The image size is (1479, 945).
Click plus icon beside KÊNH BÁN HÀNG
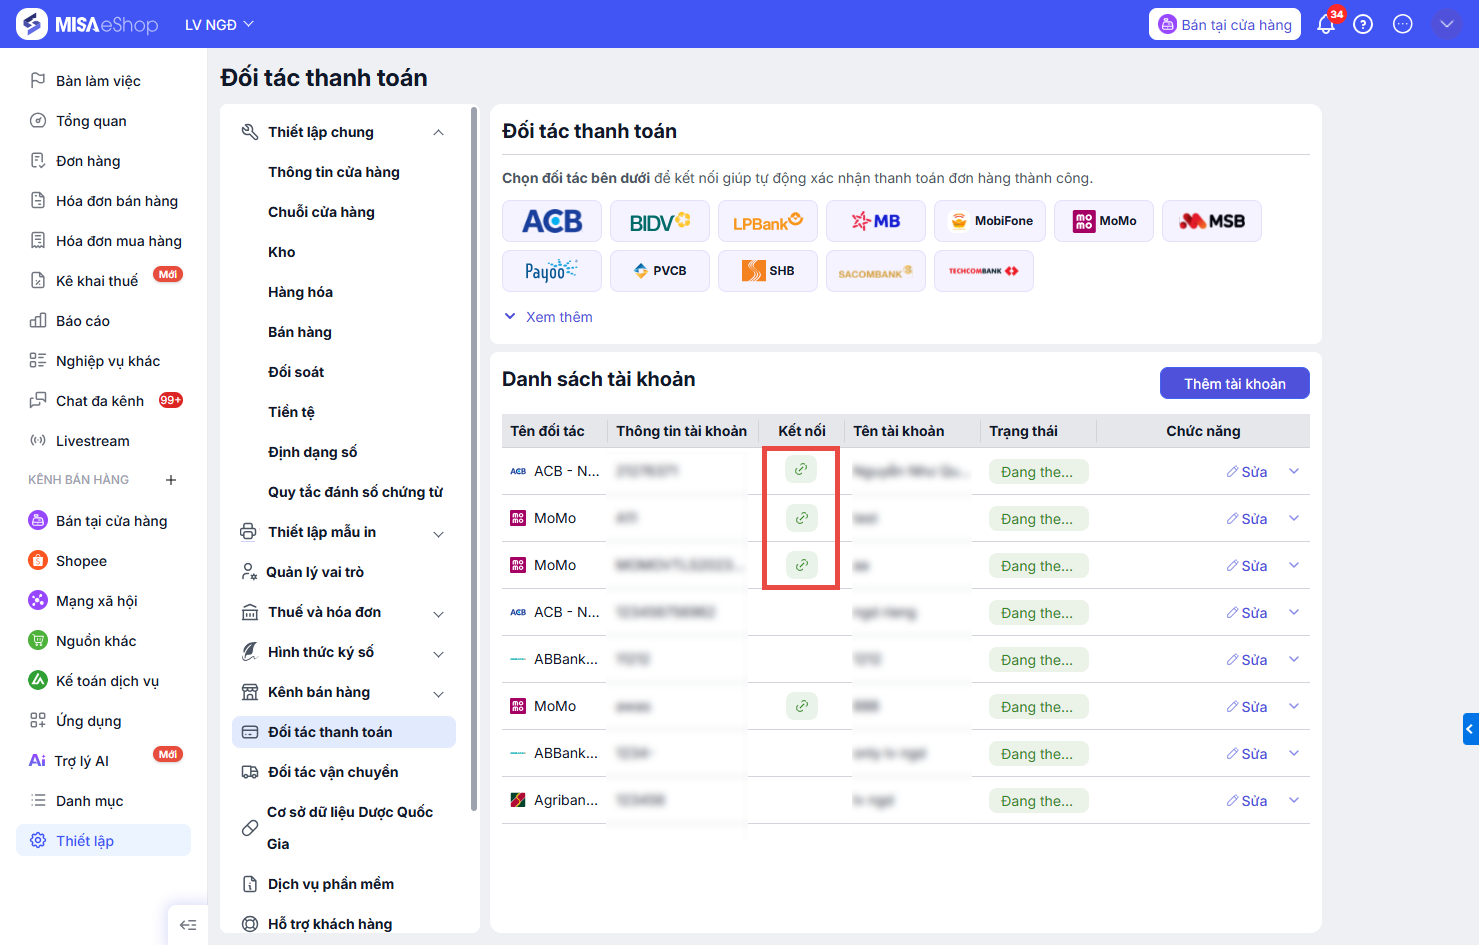[x=171, y=480]
